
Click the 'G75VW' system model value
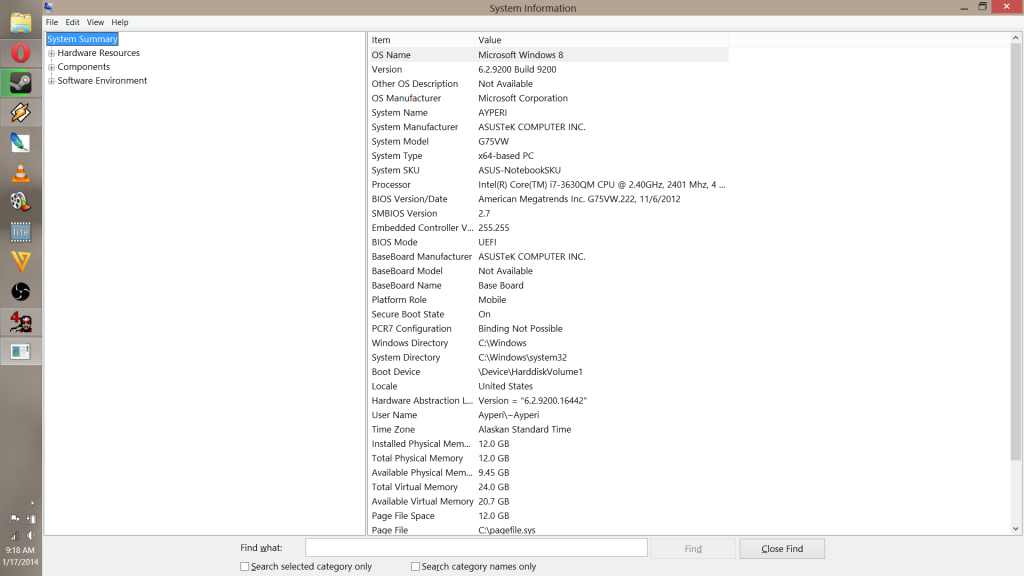tap(493, 141)
